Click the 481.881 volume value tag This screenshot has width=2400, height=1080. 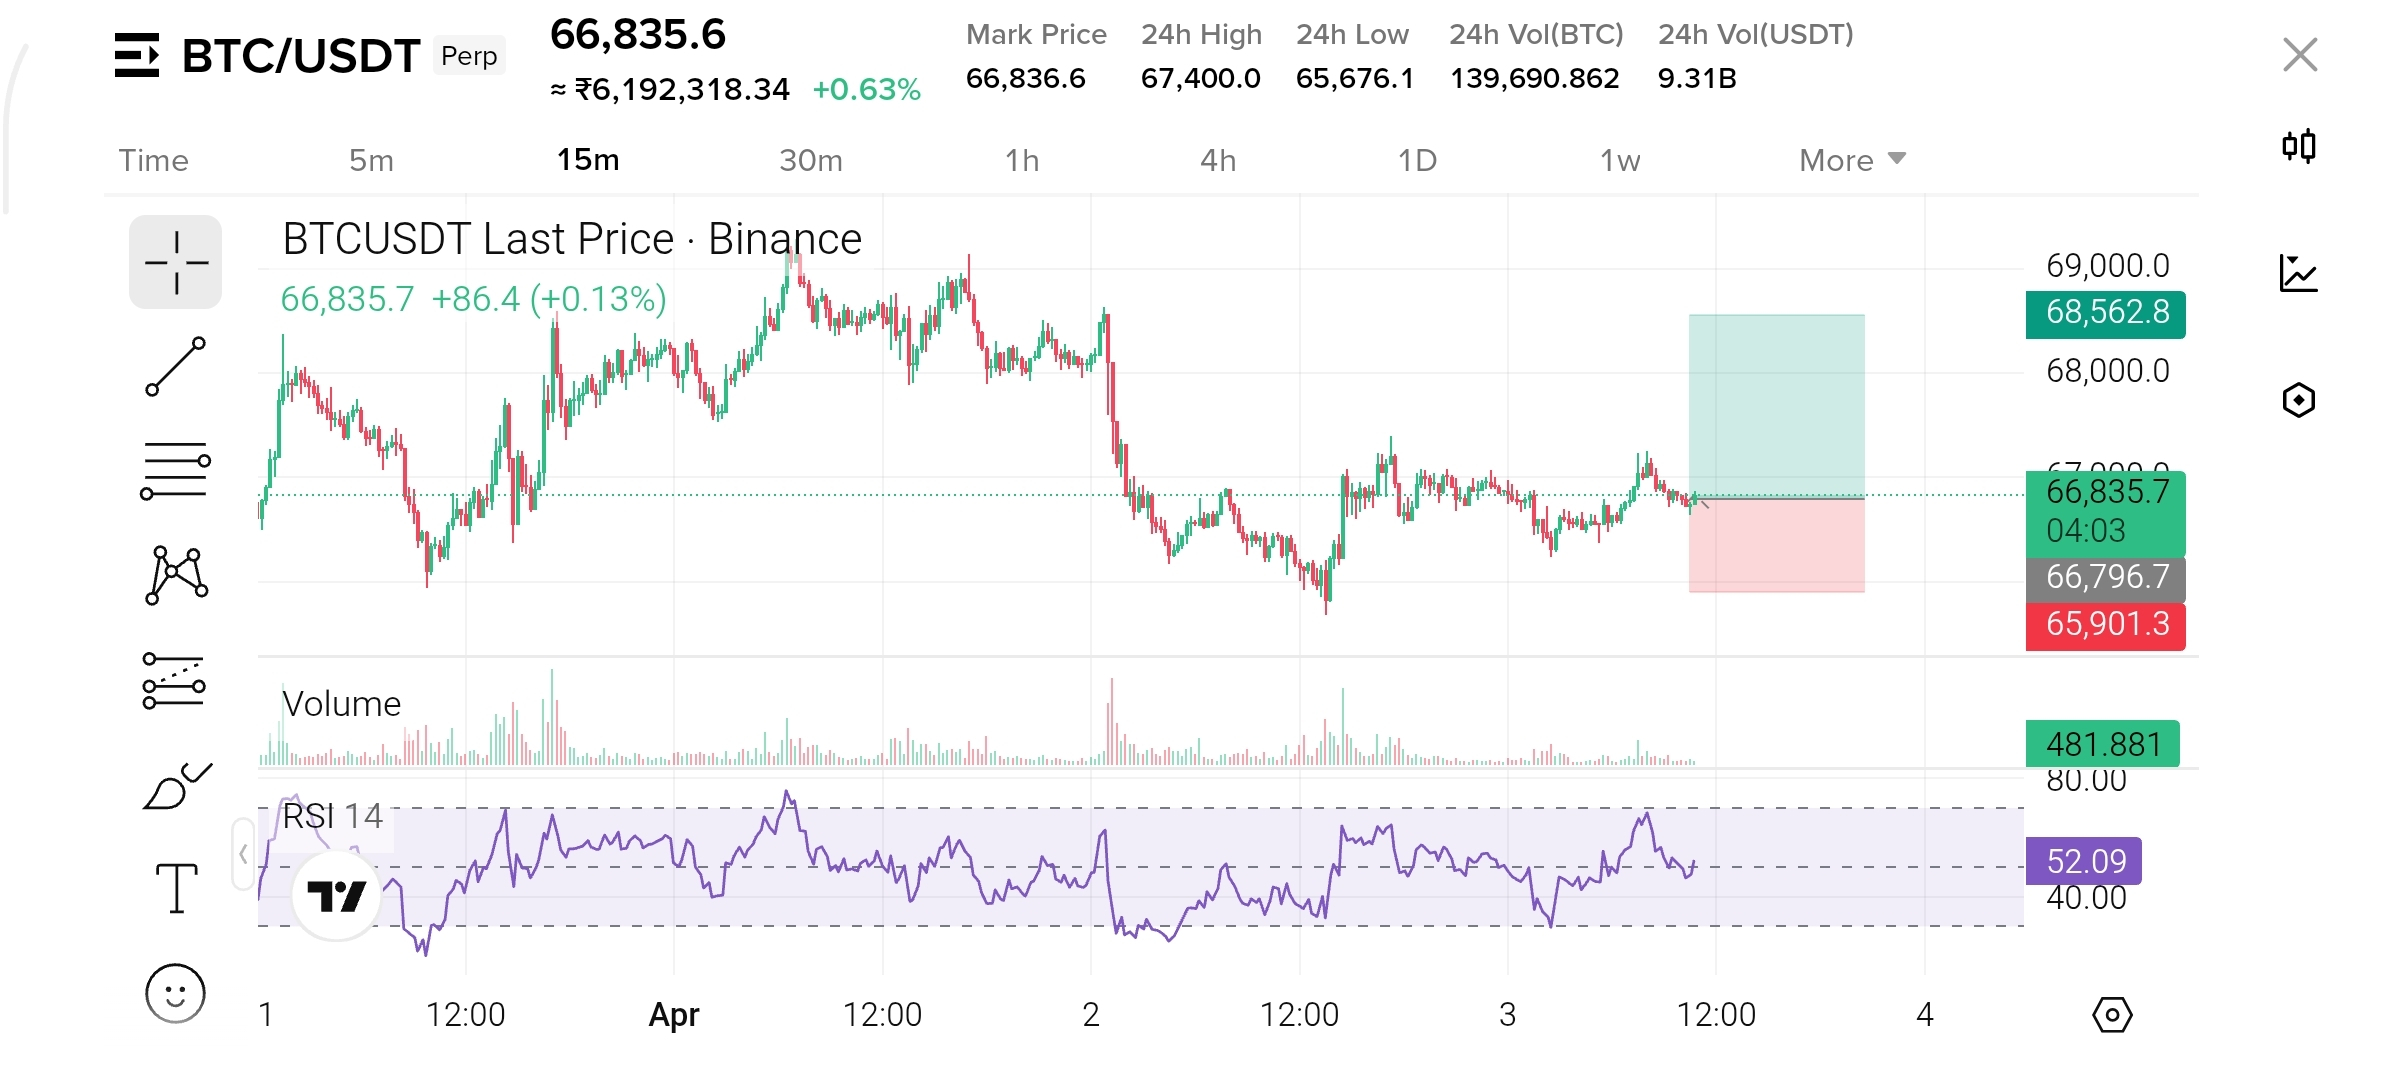click(x=2103, y=744)
